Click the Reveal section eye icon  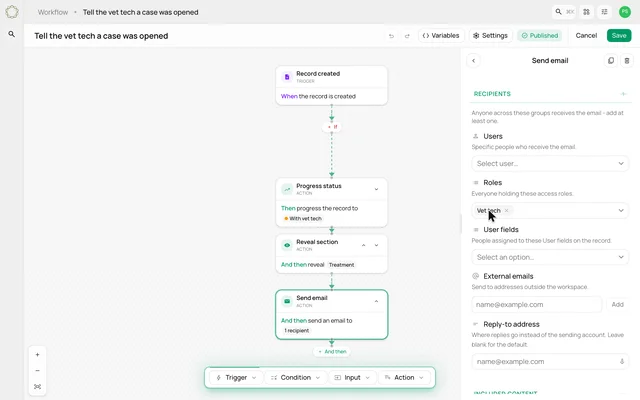[287, 245]
